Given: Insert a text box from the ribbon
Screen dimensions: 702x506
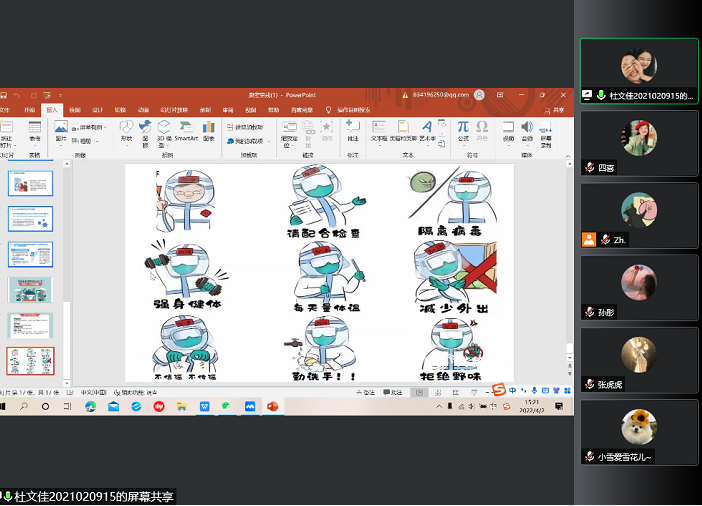Looking at the screenshot, I should pos(379,130).
